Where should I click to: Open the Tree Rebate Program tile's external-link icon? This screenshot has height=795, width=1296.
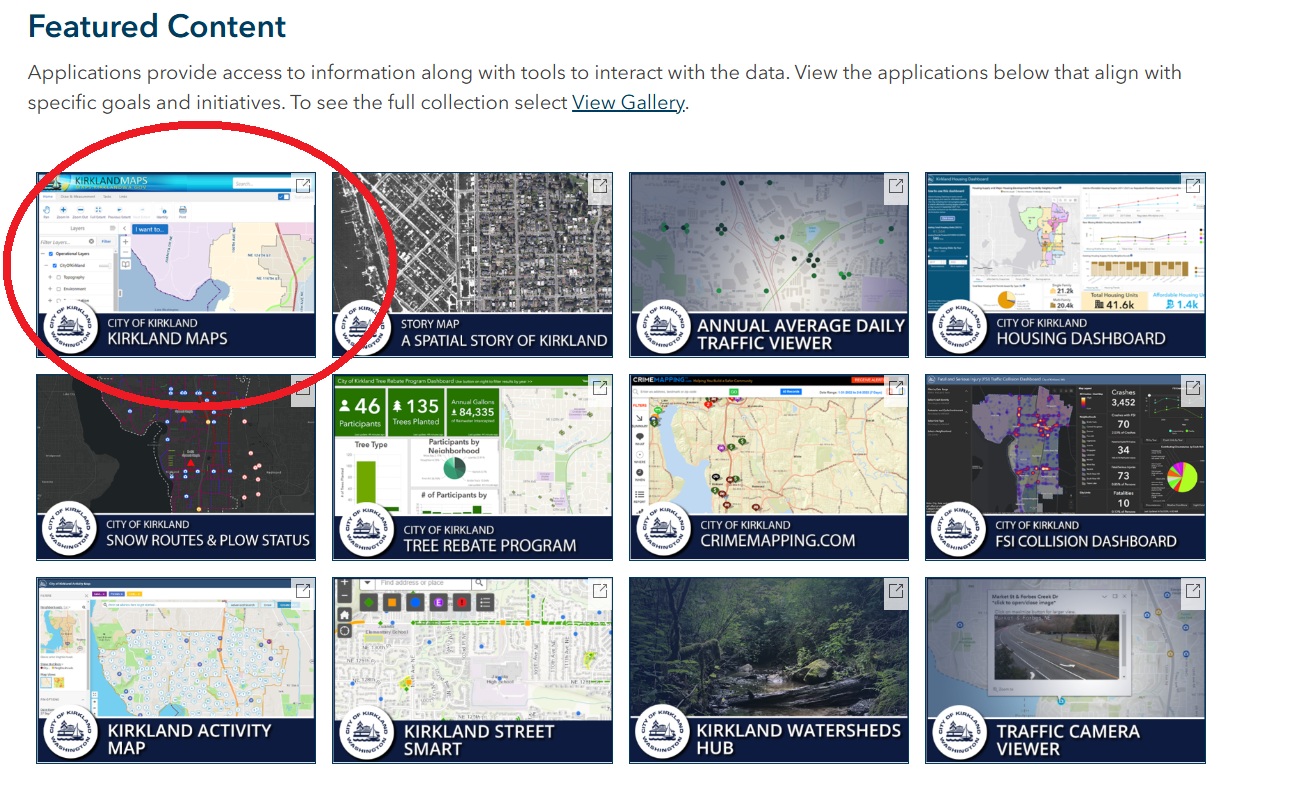pyautogui.click(x=599, y=388)
